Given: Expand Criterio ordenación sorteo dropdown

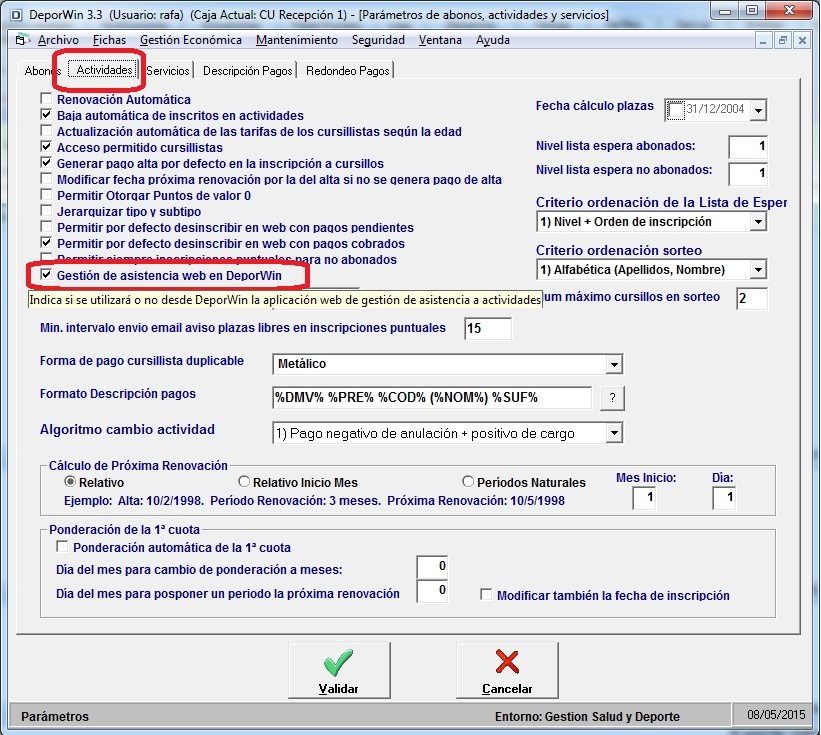Looking at the screenshot, I should 758,270.
